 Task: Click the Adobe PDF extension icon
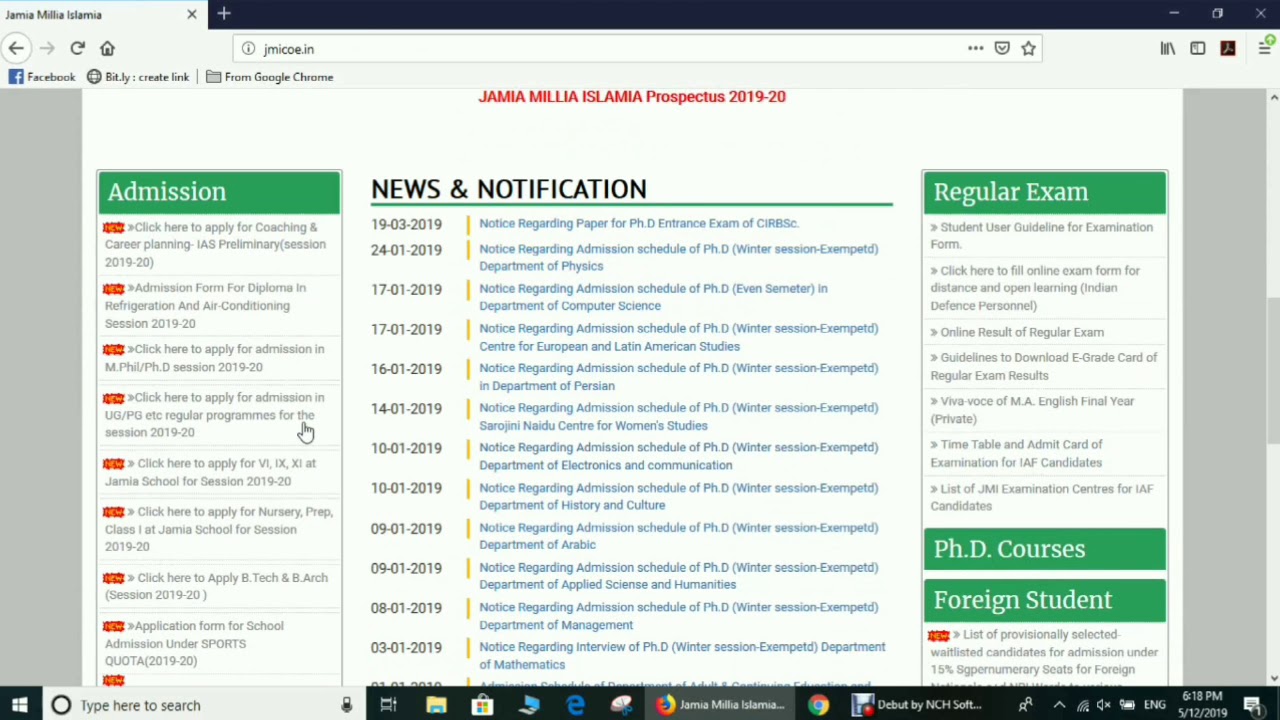pyautogui.click(x=1228, y=48)
